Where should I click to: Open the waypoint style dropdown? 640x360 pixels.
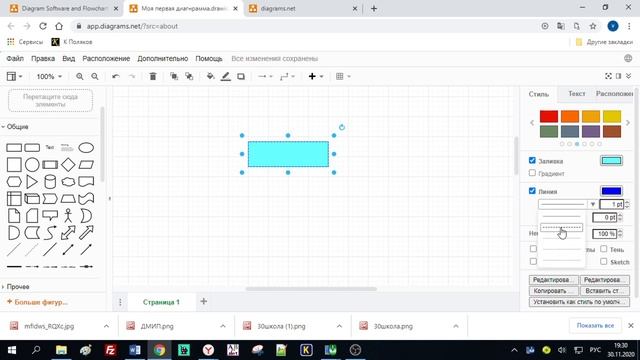coord(287,76)
